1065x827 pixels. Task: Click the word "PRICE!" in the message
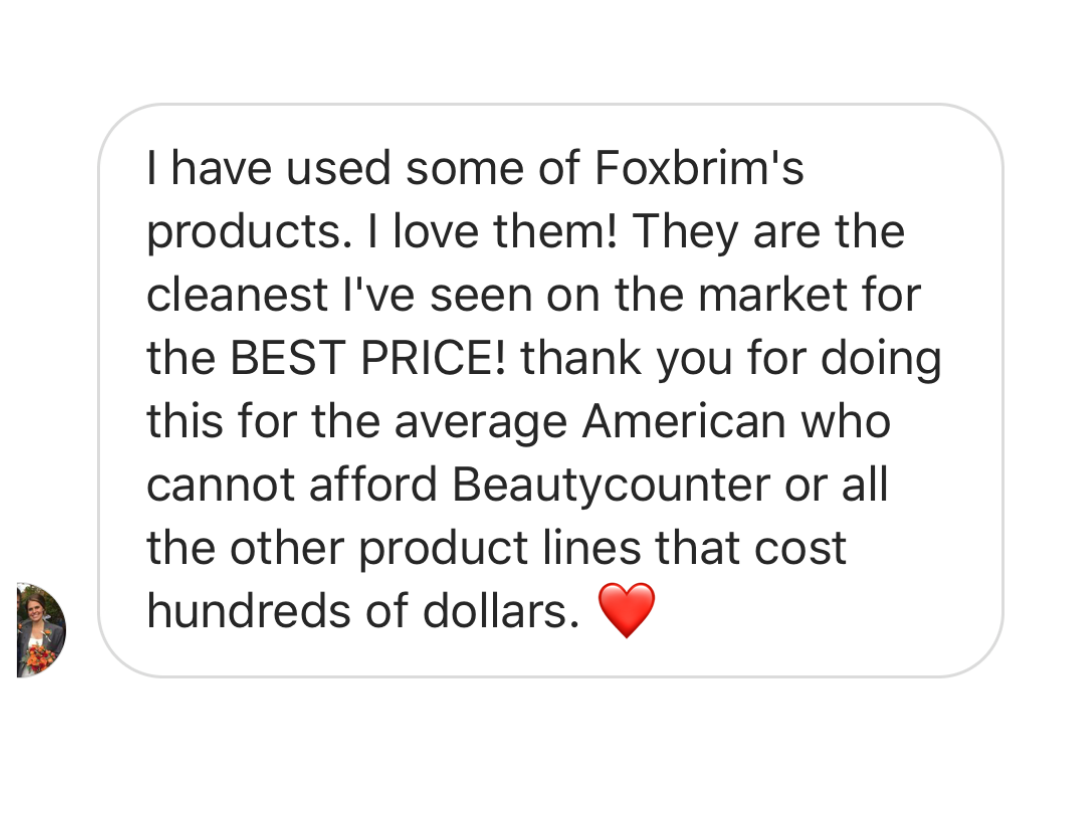pyautogui.click(x=433, y=358)
